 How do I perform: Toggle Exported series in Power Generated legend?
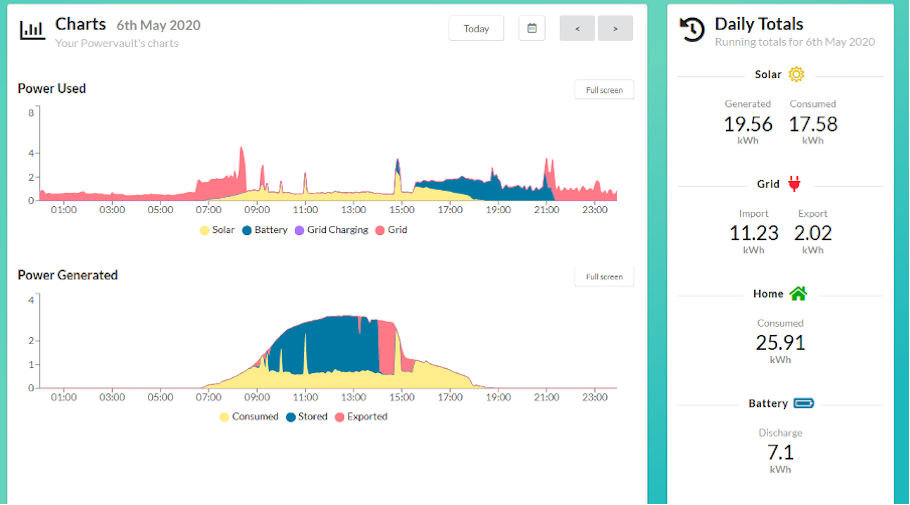[x=361, y=417]
